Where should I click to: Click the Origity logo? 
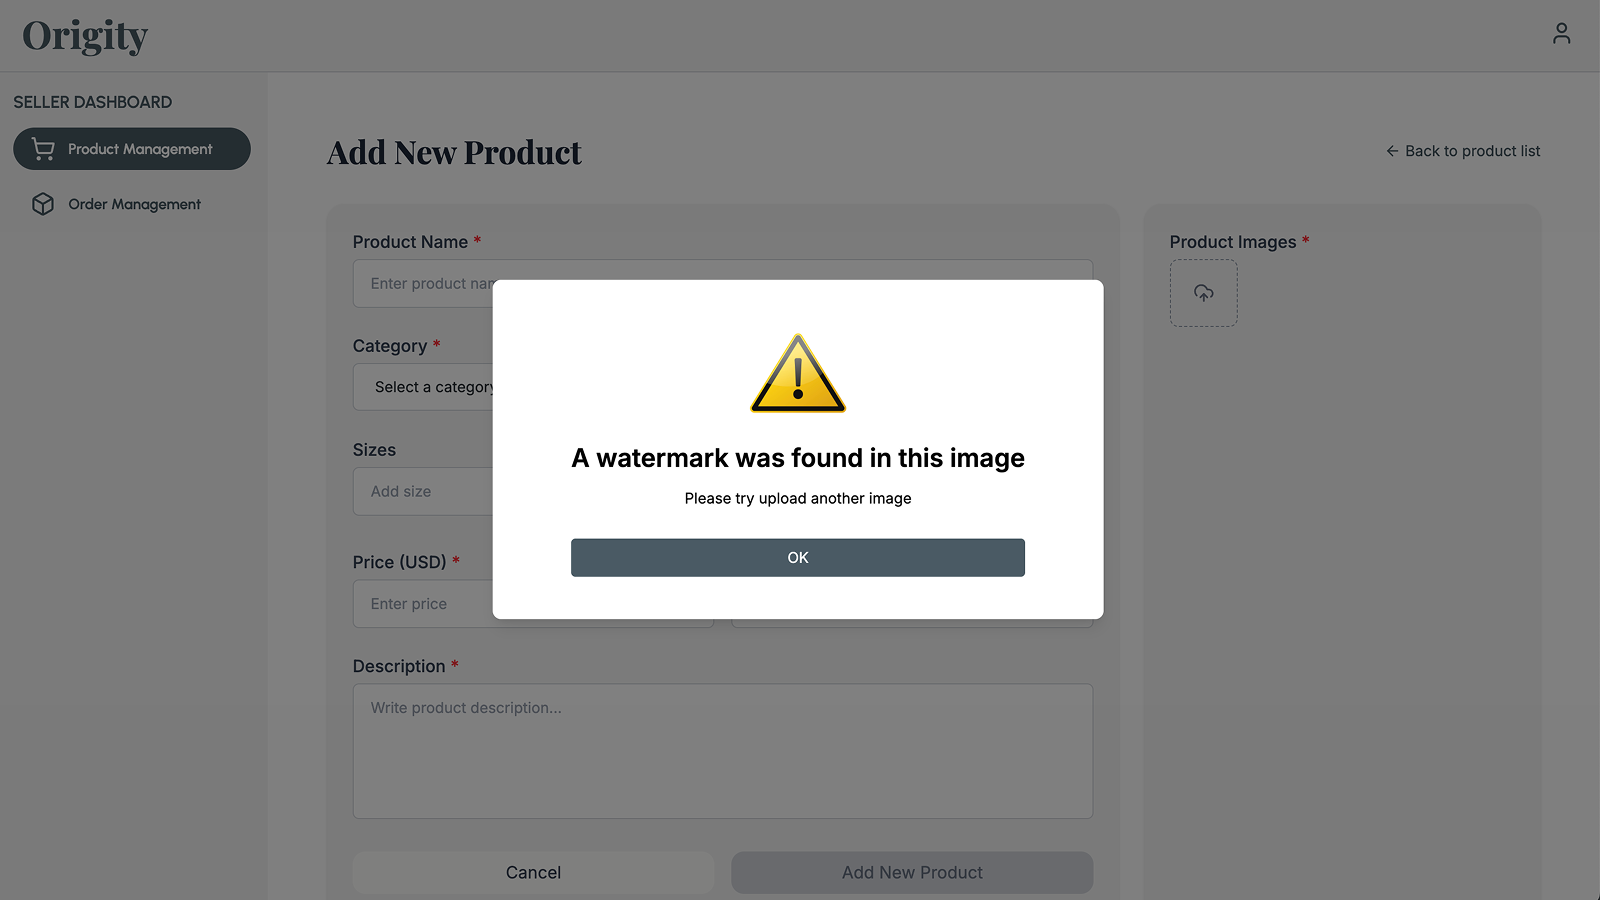pos(85,36)
